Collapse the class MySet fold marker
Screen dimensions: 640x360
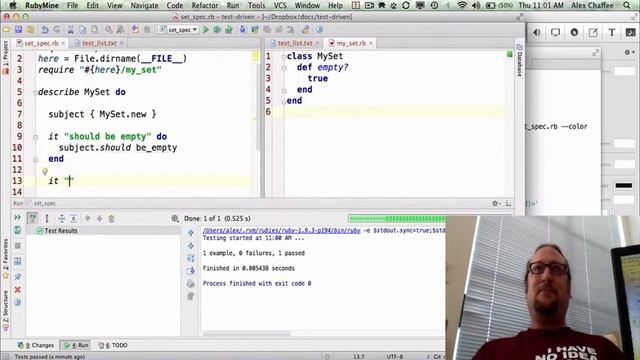pyautogui.click(x=284, y=57)
